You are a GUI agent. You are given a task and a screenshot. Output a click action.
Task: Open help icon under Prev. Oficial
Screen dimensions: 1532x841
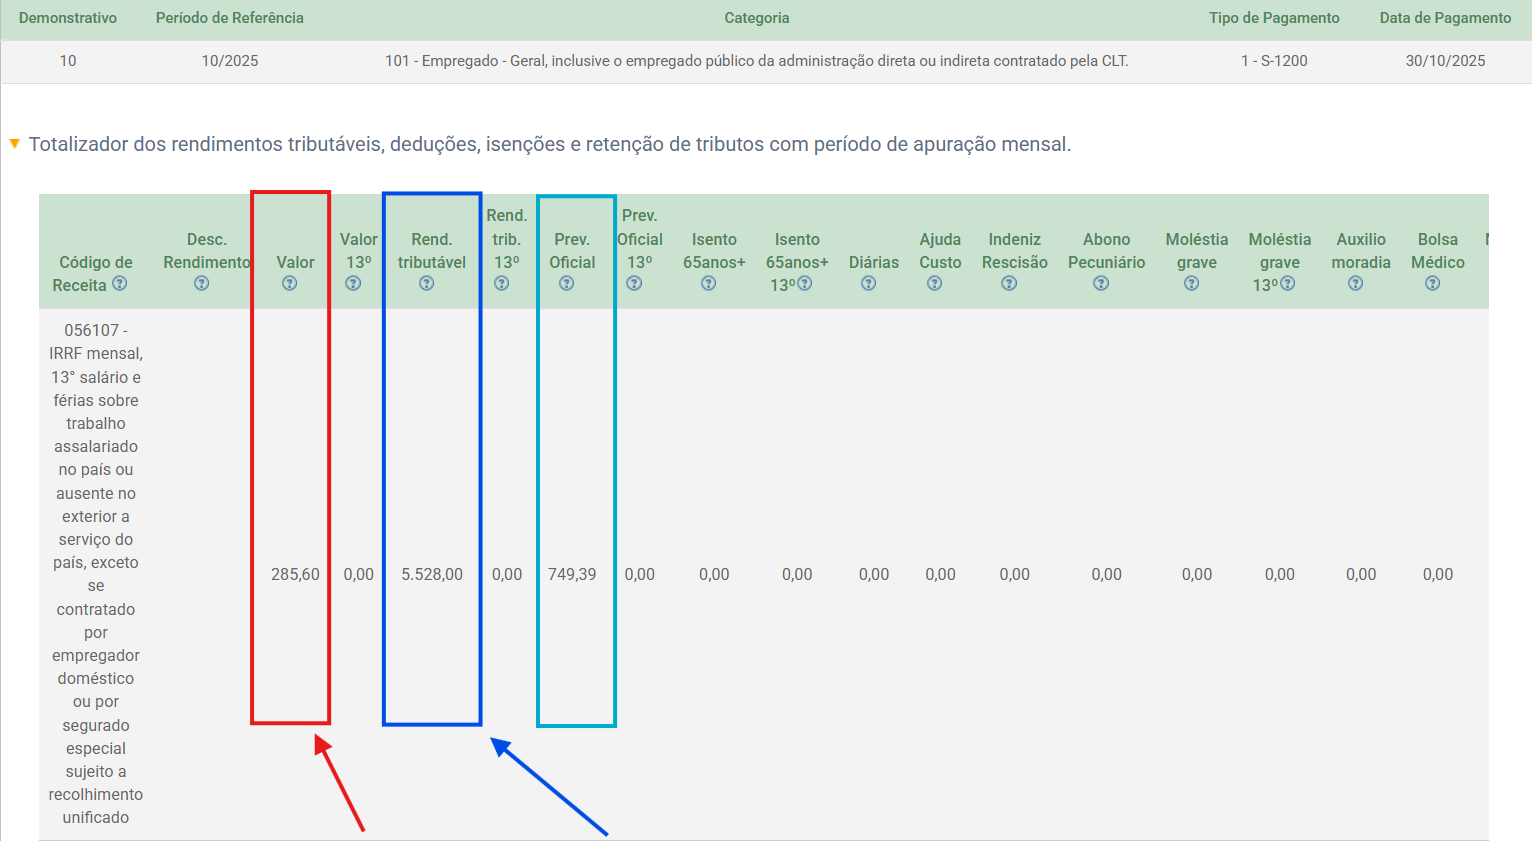(x=567, y=284)
